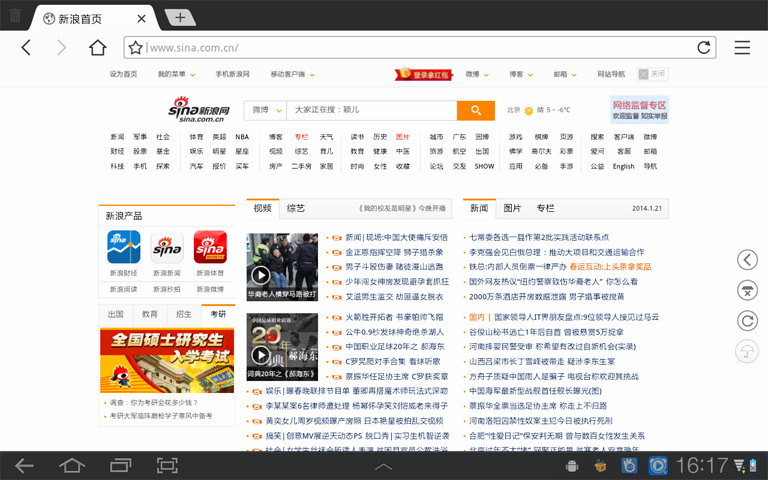Play the 华裔老人横穿马路被打 video thumbnail
Image resolution: width=768 pixels, height=480 pixels.
[x=282, y=267]
